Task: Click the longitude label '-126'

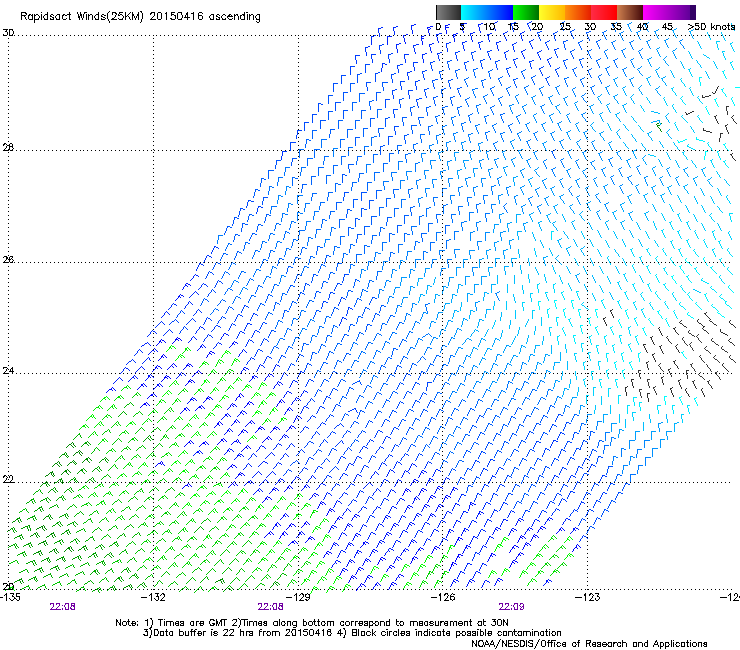Action: point(443,597)
